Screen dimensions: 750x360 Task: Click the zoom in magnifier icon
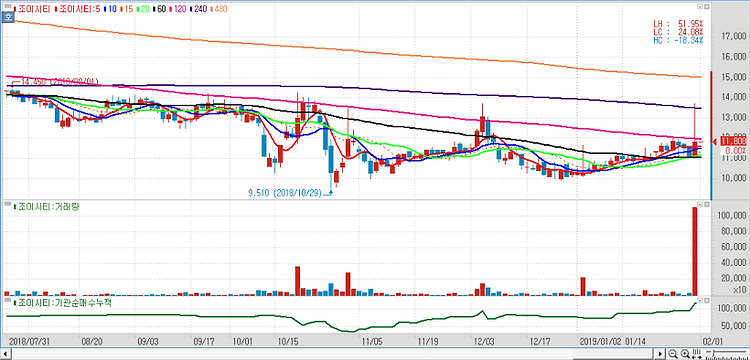684,354
